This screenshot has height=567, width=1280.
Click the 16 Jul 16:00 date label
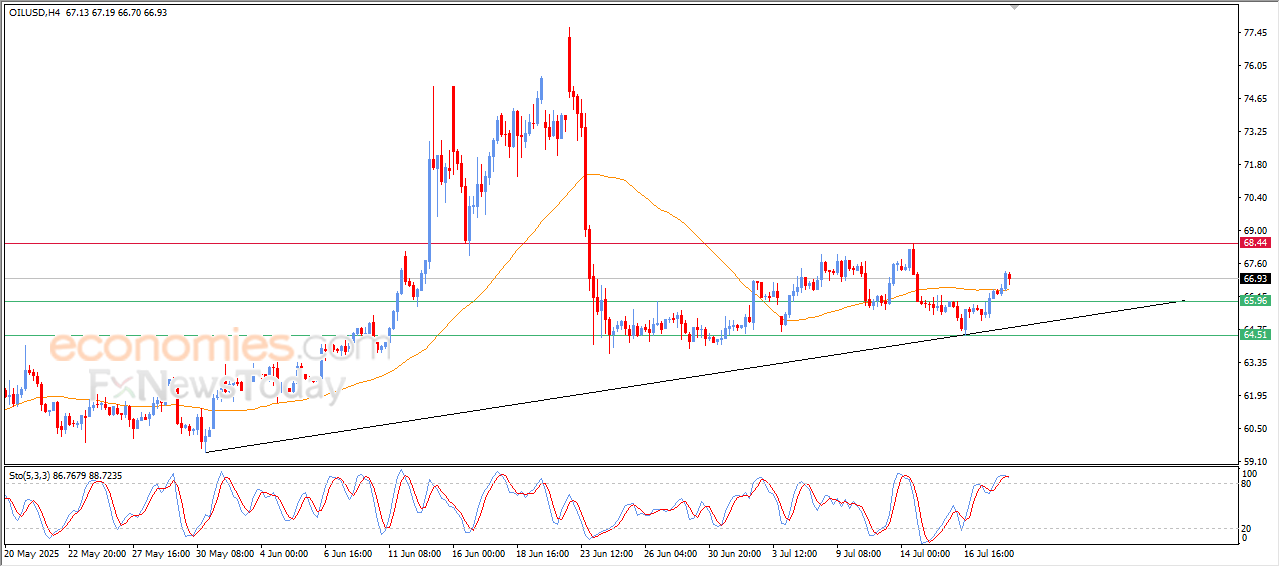pyautogui.click(x=989, y=552)
